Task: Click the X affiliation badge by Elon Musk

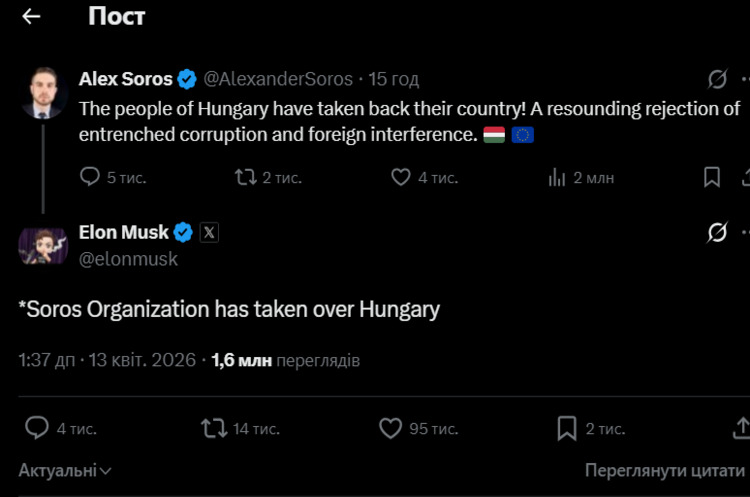Action: click(209, 233)
